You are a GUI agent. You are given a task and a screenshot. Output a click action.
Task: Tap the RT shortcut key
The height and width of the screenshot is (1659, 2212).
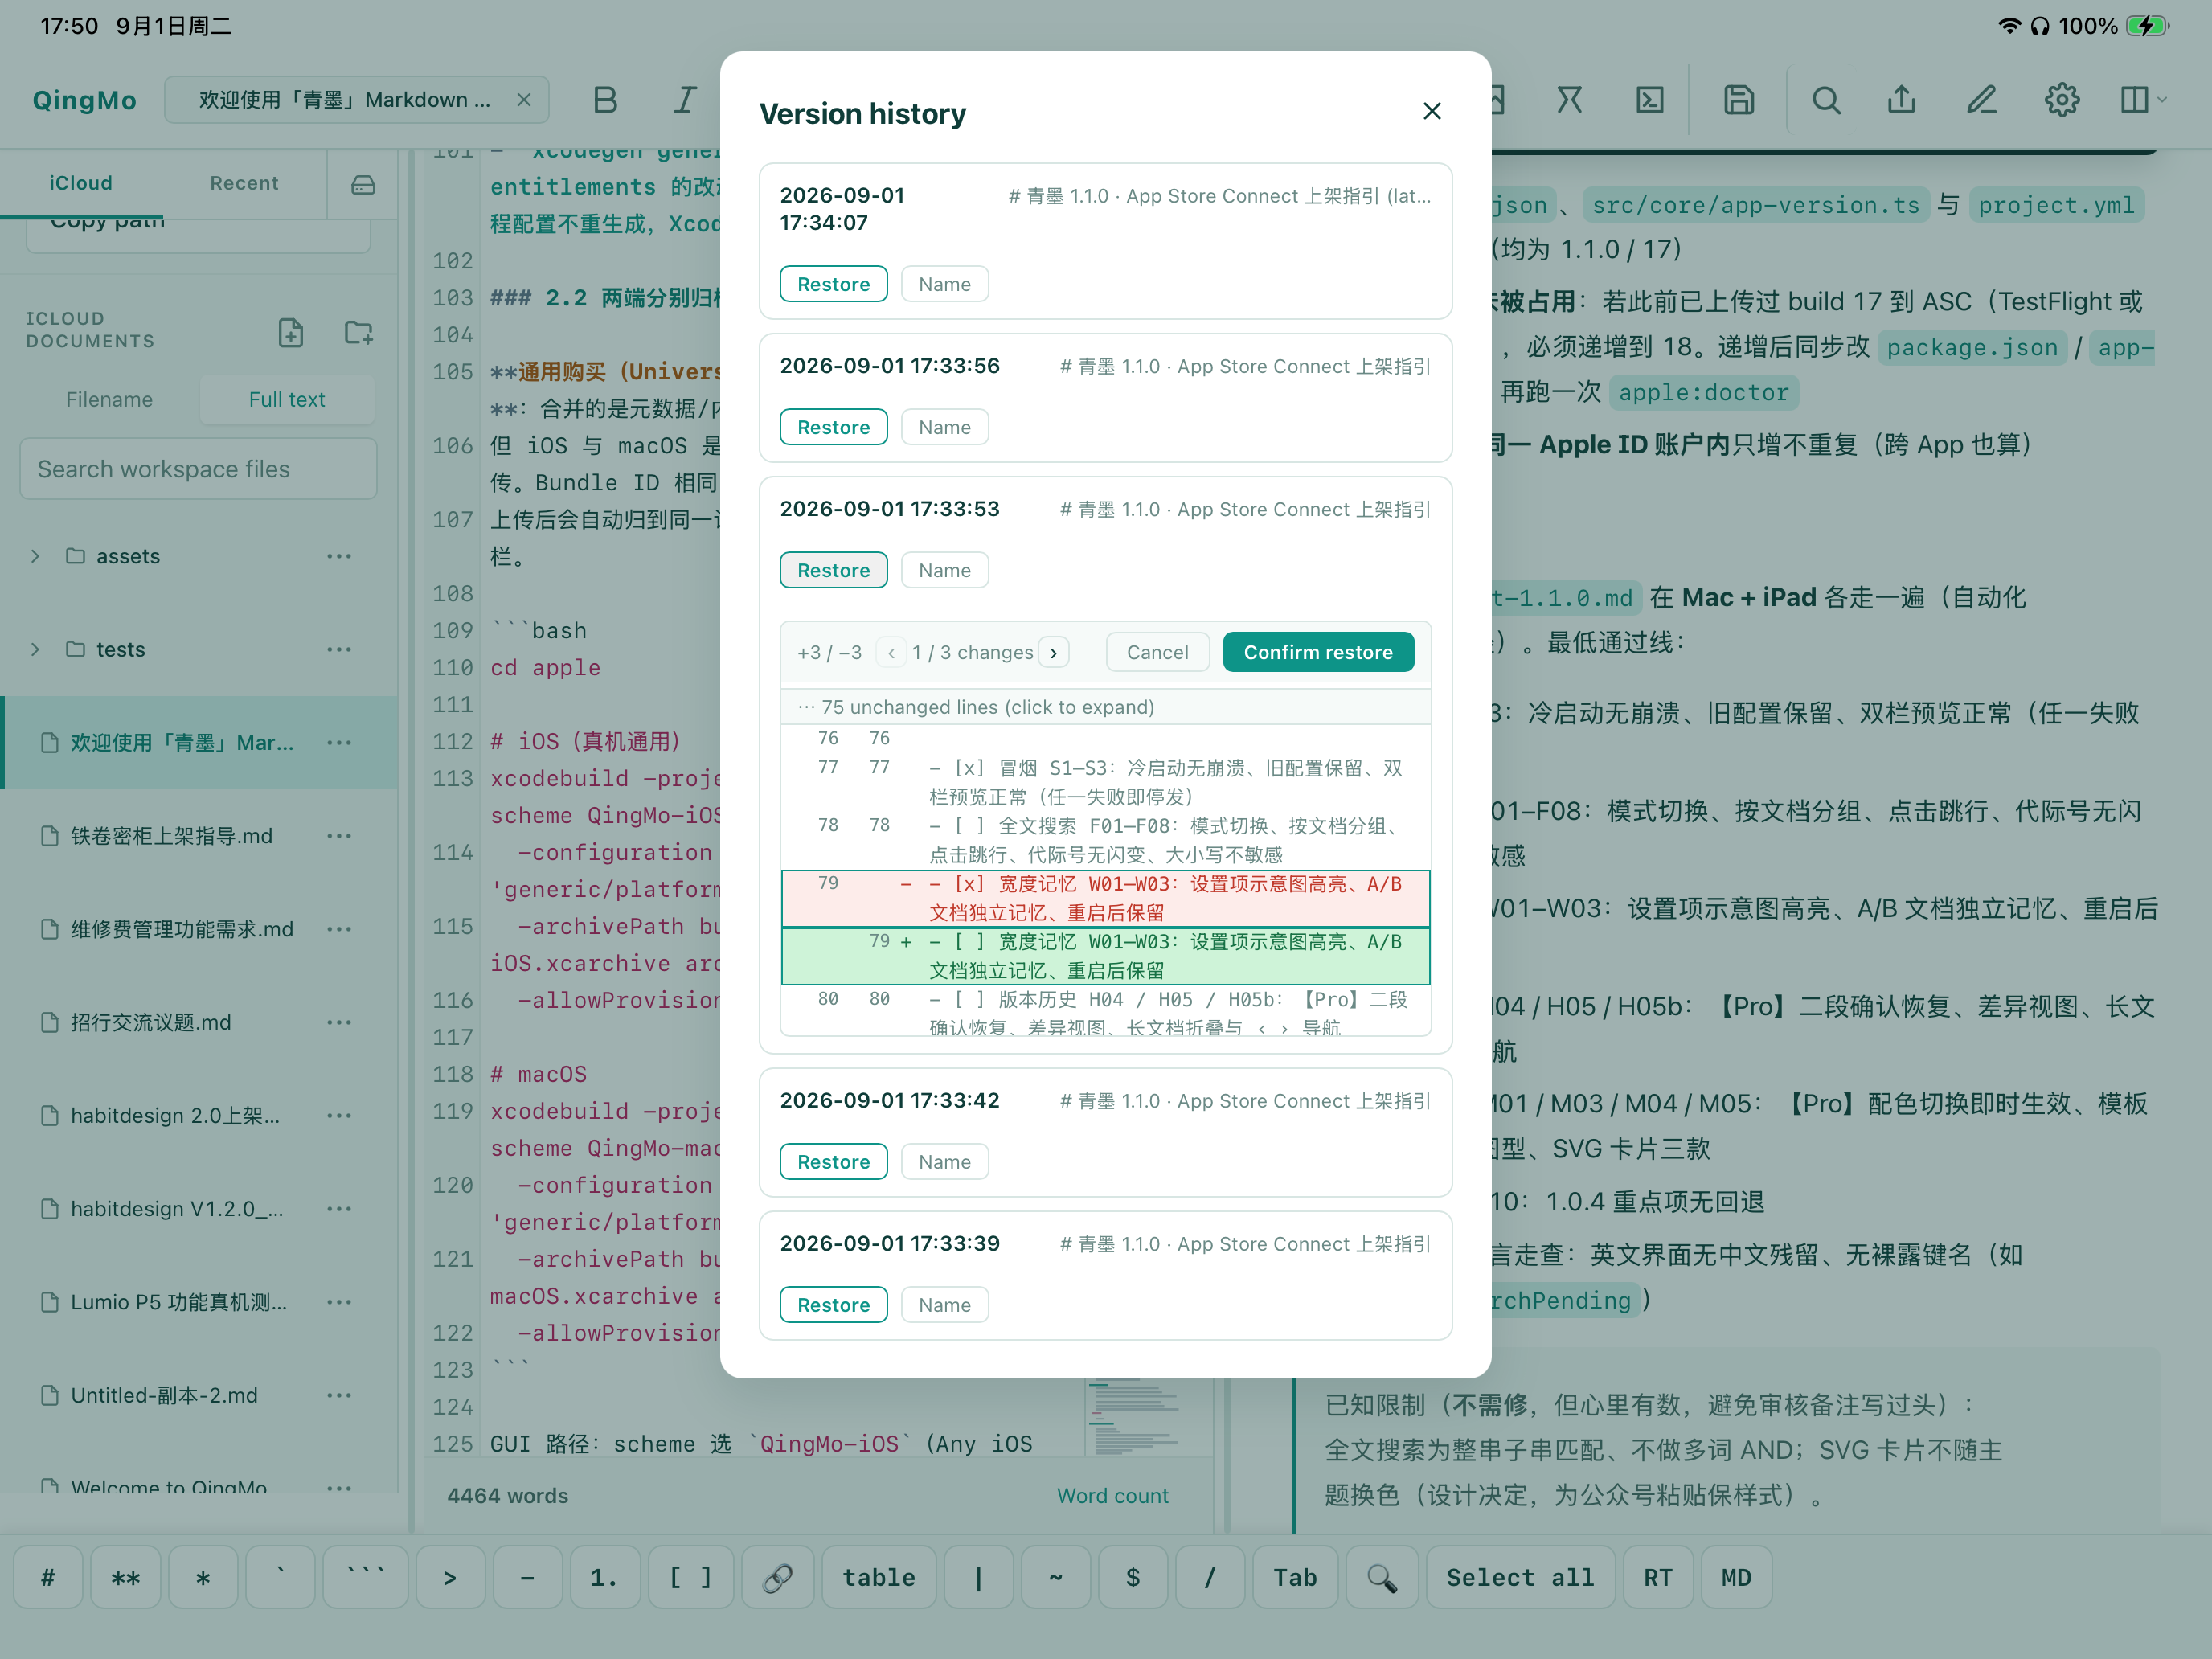tap(1658, 1577)
